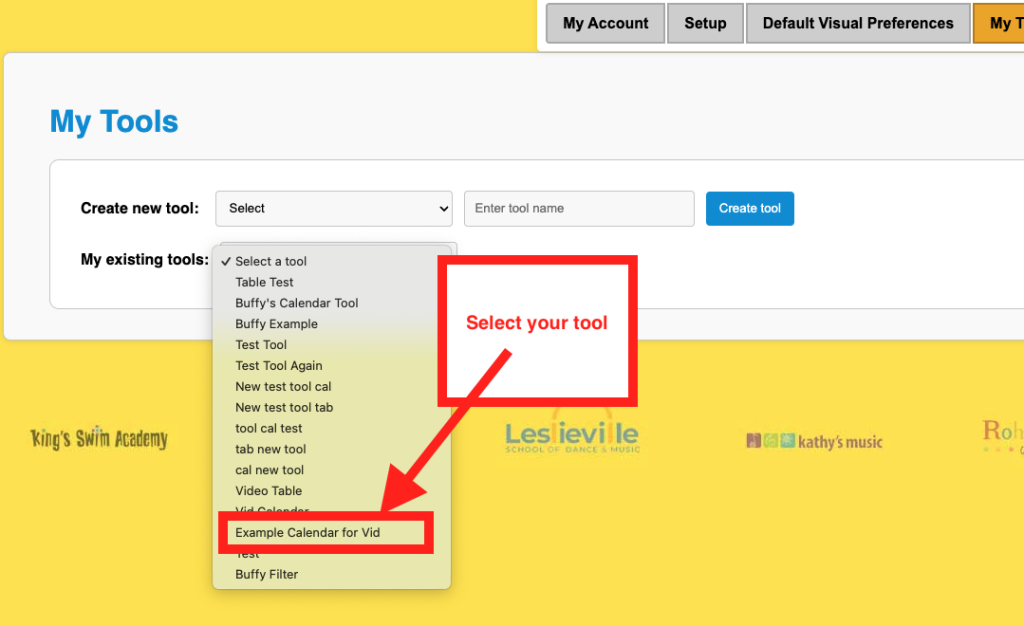Choose the checked Select a tool item
The image size is (1024, 626).
(271, 261)
